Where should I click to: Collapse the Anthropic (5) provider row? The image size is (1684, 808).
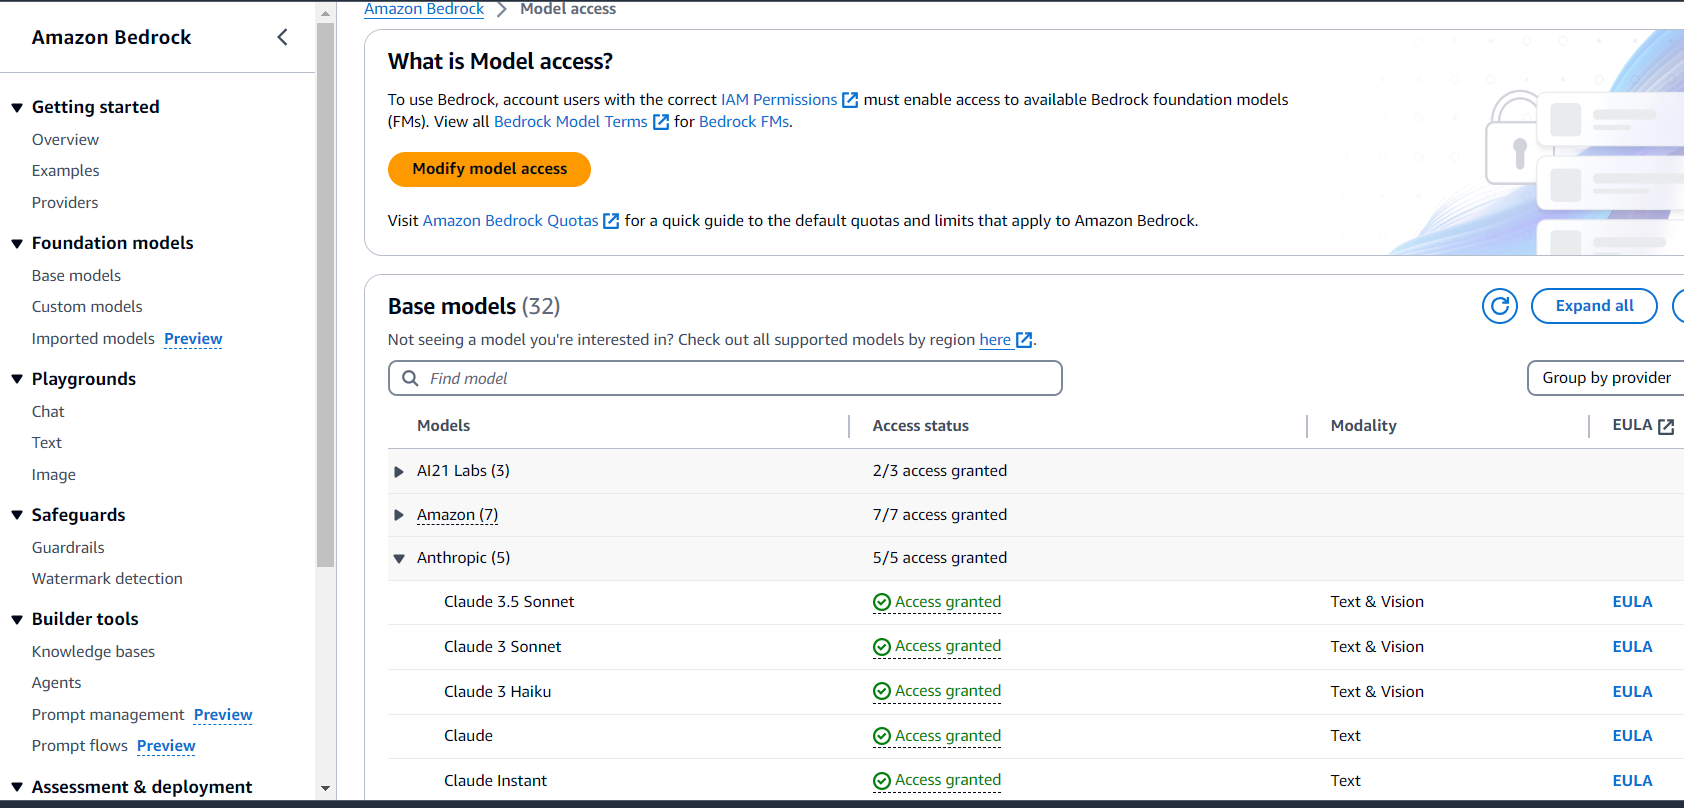click(x=399, y=559)
